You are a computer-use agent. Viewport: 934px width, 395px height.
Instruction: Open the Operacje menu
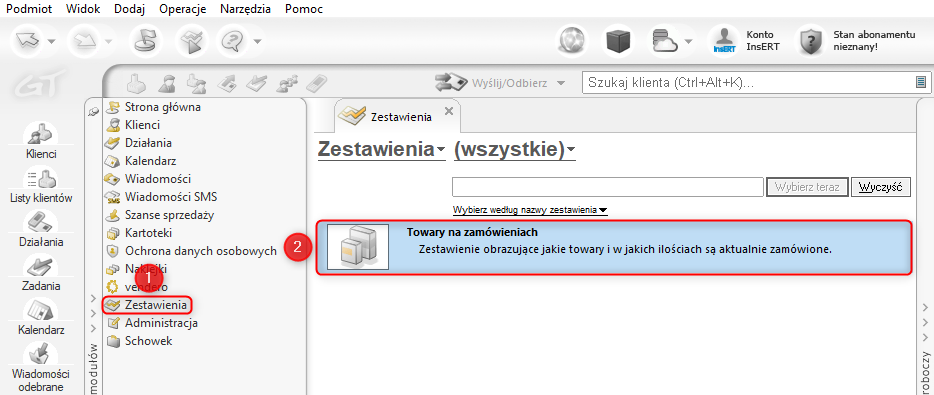click(x=183, y=9)
